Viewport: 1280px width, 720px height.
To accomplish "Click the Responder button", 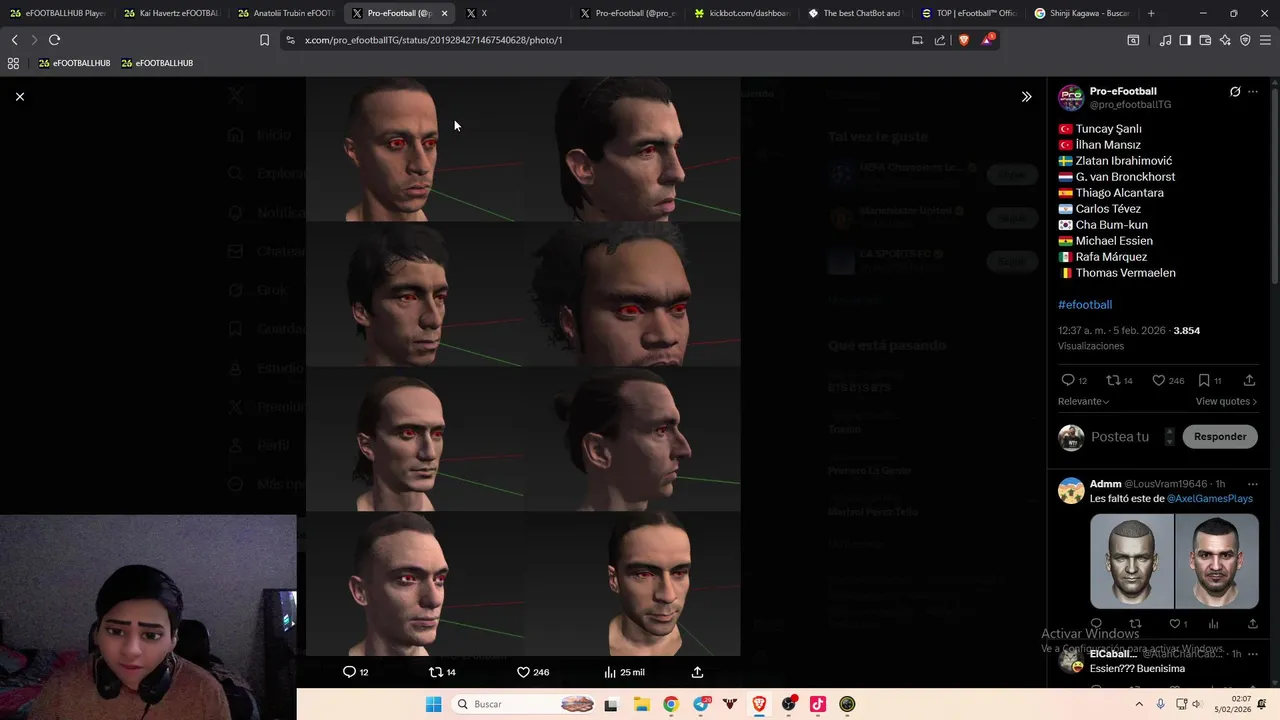I will [x=1220, y=436].
